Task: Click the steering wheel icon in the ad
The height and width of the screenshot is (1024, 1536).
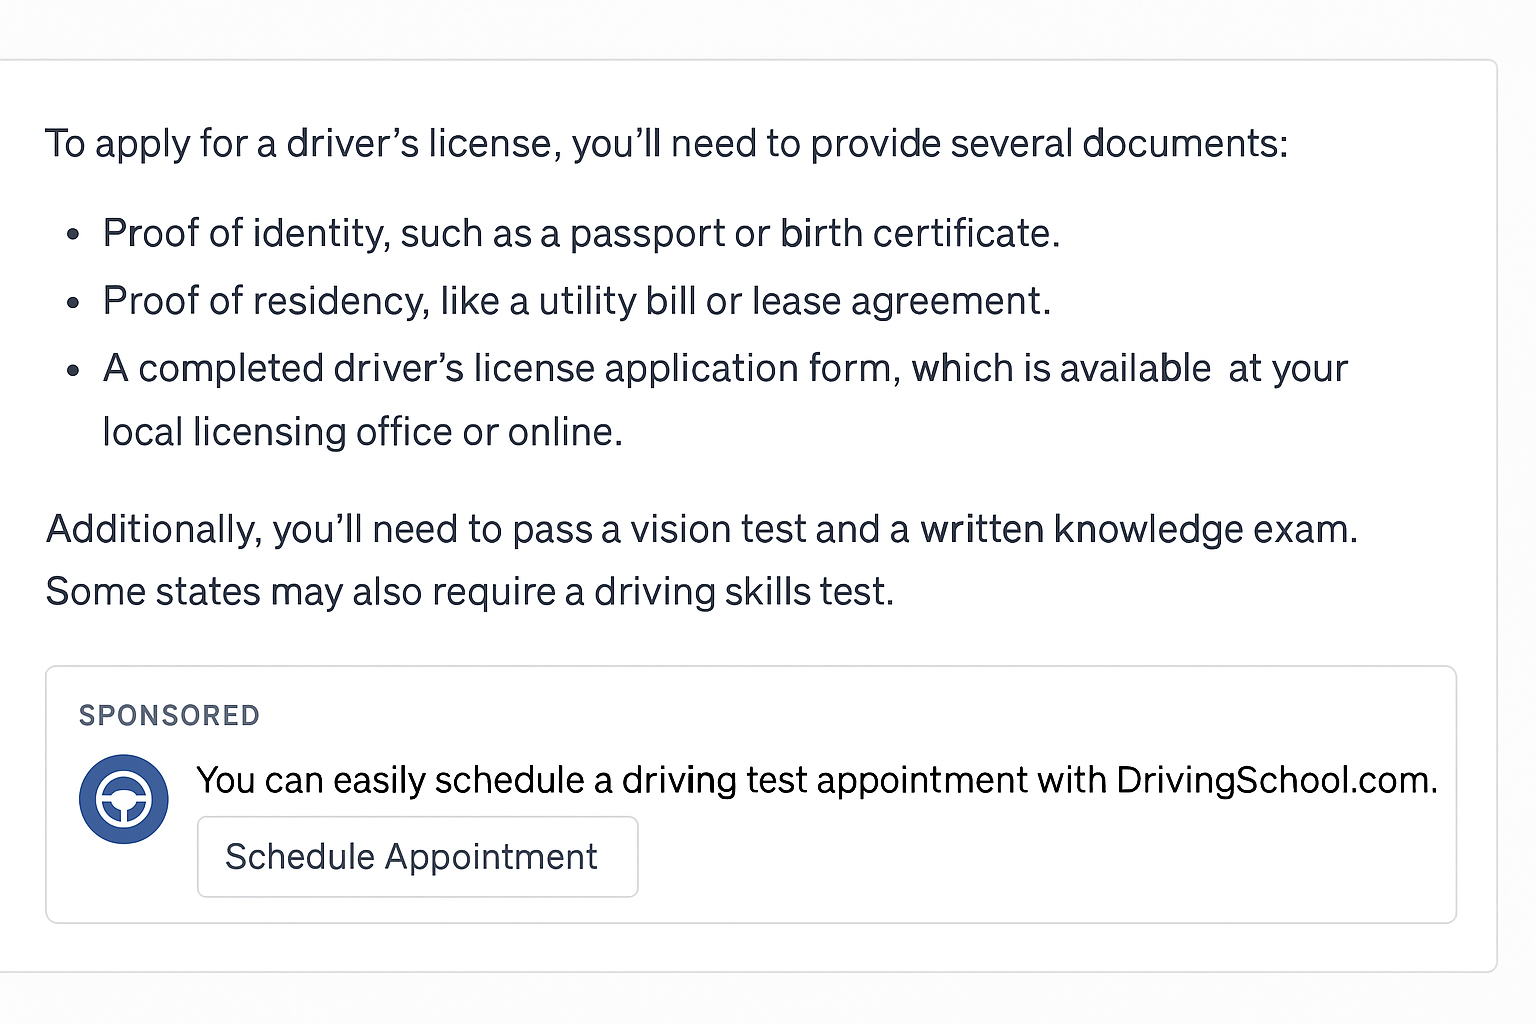Action: [124, 799]
